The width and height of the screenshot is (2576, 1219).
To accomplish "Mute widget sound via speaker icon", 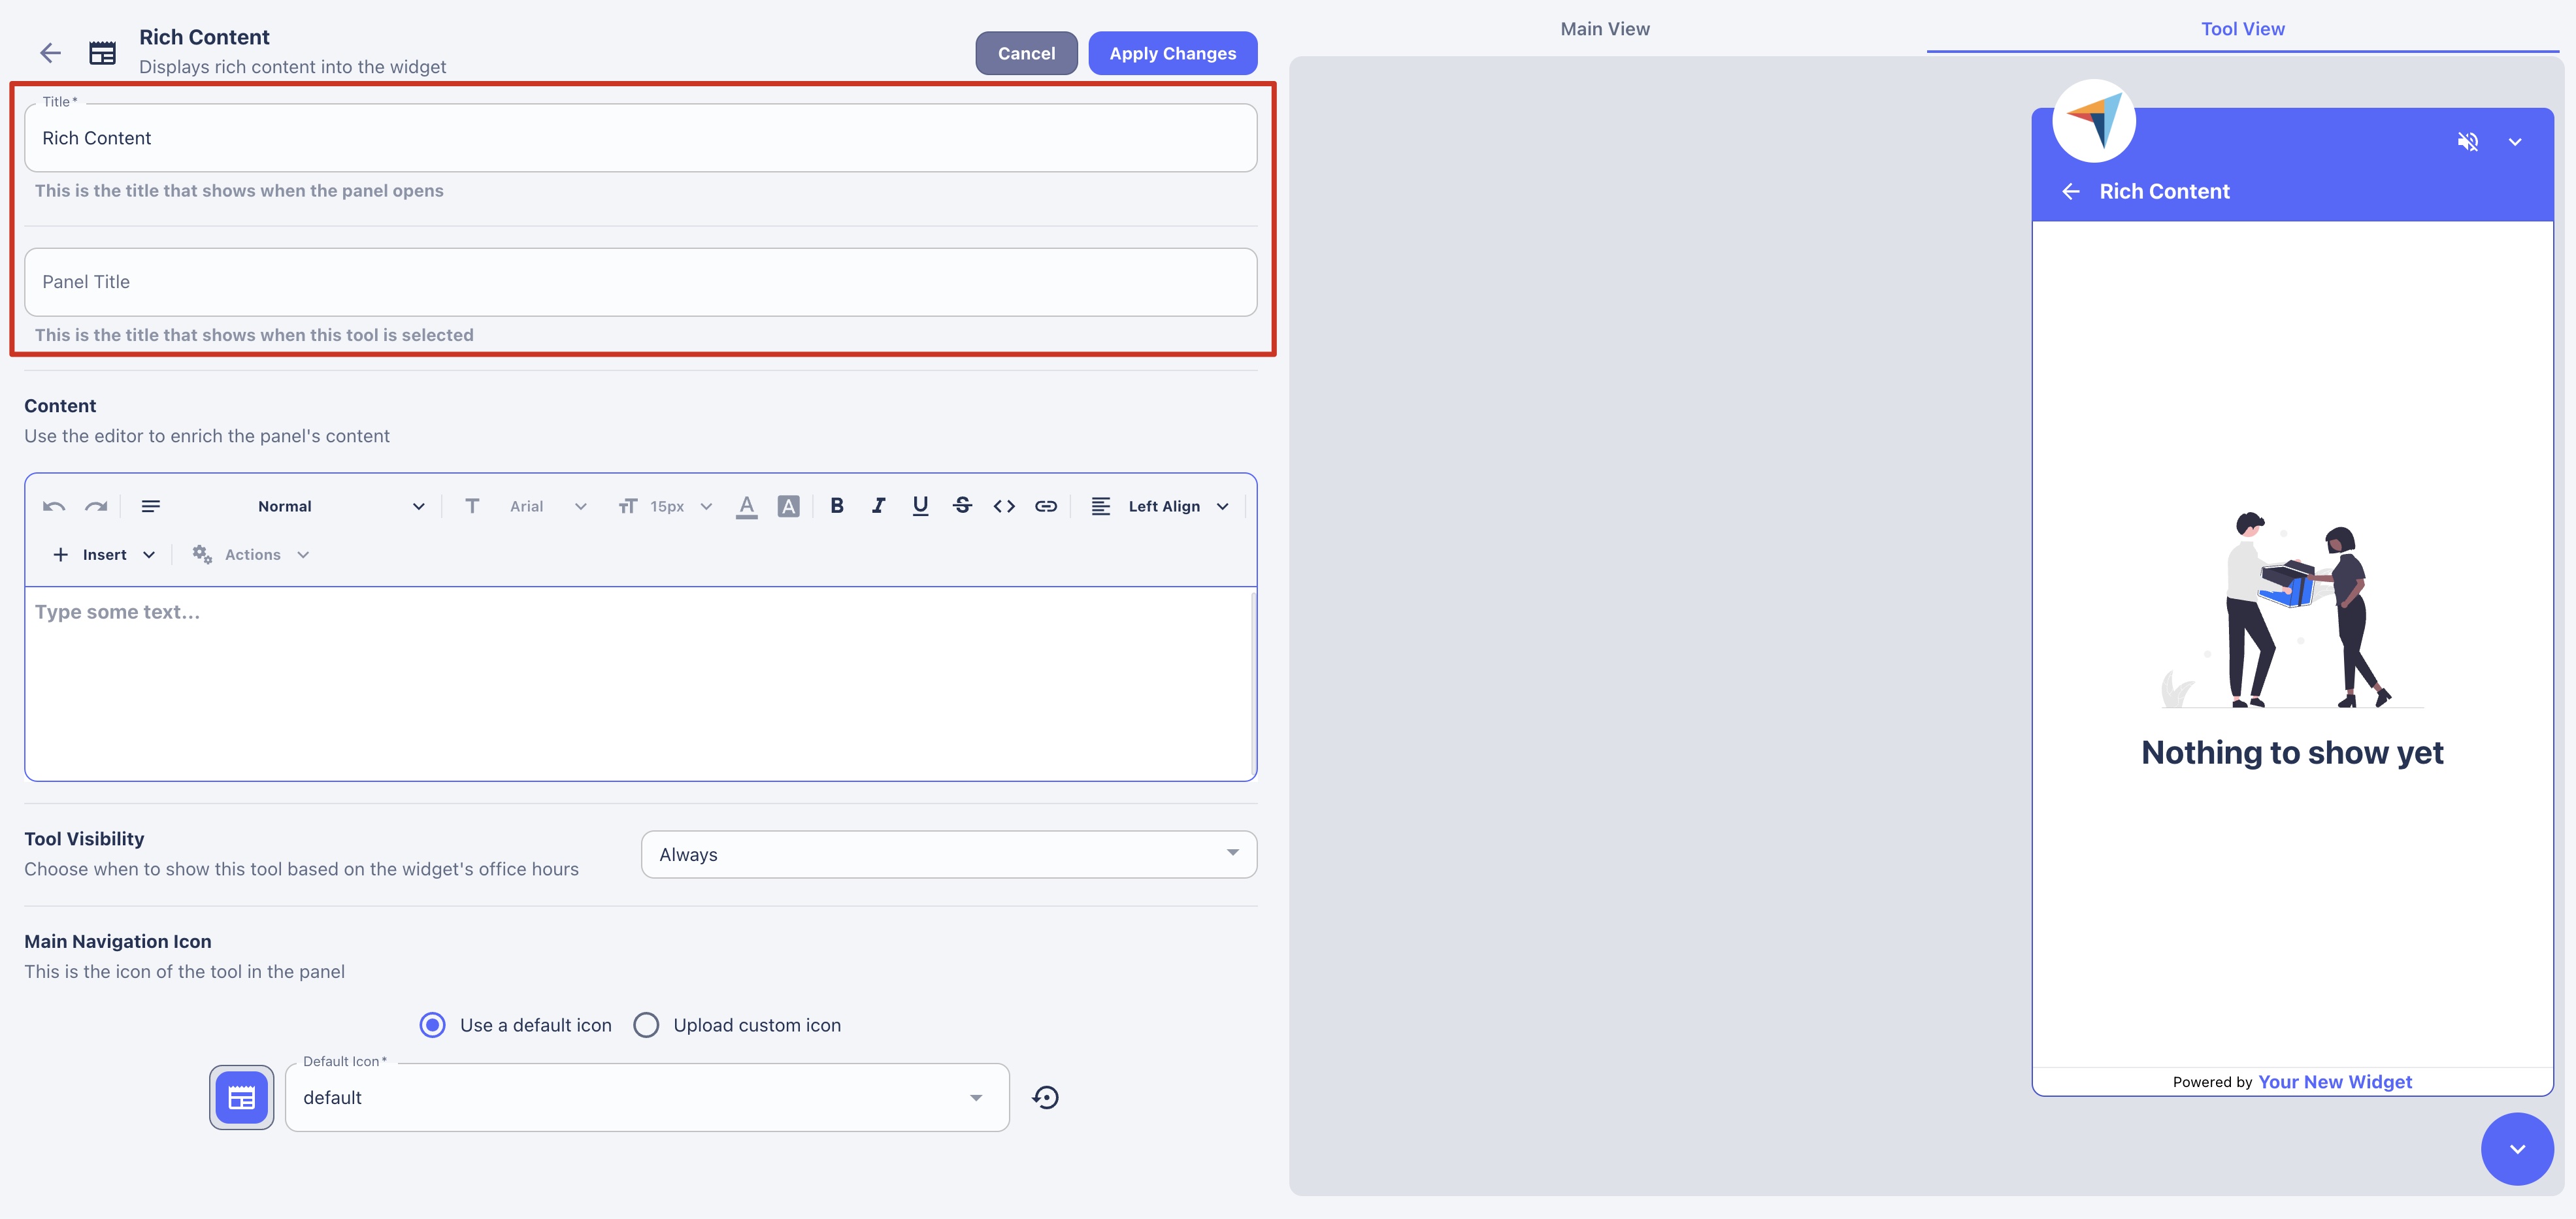I will (x=2467, y=141).
